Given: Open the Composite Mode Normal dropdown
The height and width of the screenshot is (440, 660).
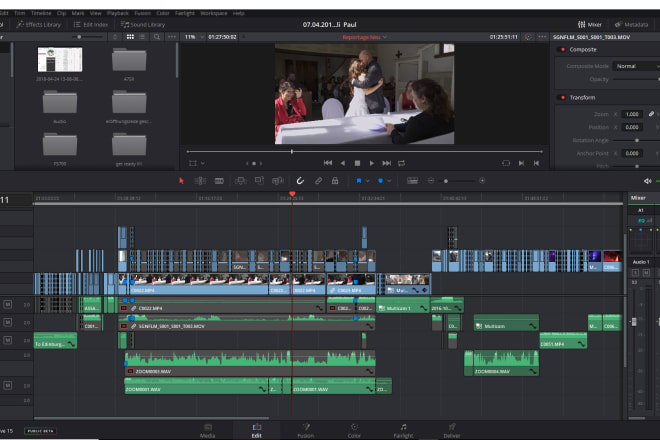Looking at the screenshot, I should pos(636,66).
